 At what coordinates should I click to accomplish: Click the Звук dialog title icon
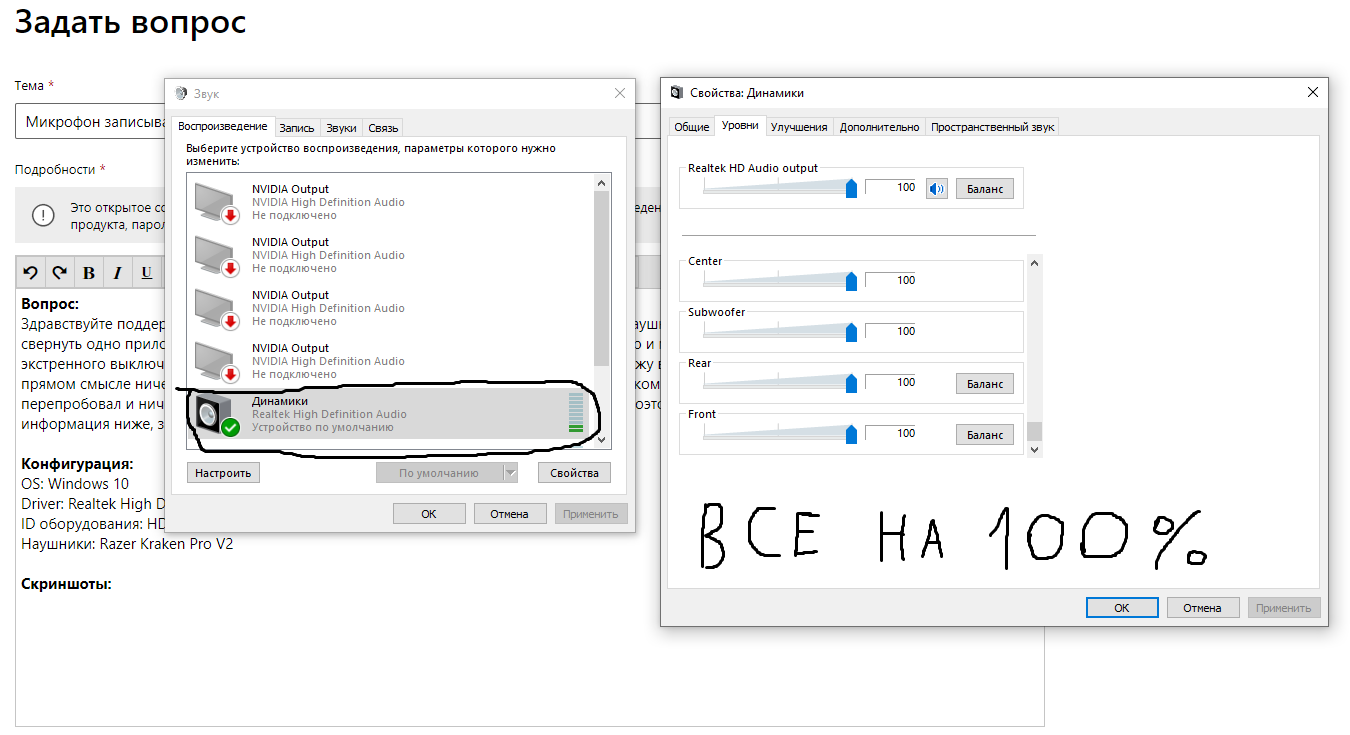pyautogui.click(x=181, y=94)
